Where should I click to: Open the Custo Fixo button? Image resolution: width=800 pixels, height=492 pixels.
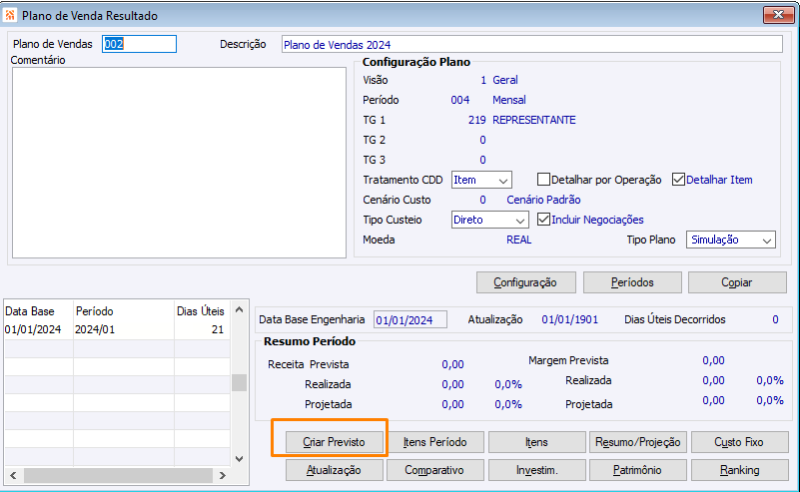(x=739, y=442)
